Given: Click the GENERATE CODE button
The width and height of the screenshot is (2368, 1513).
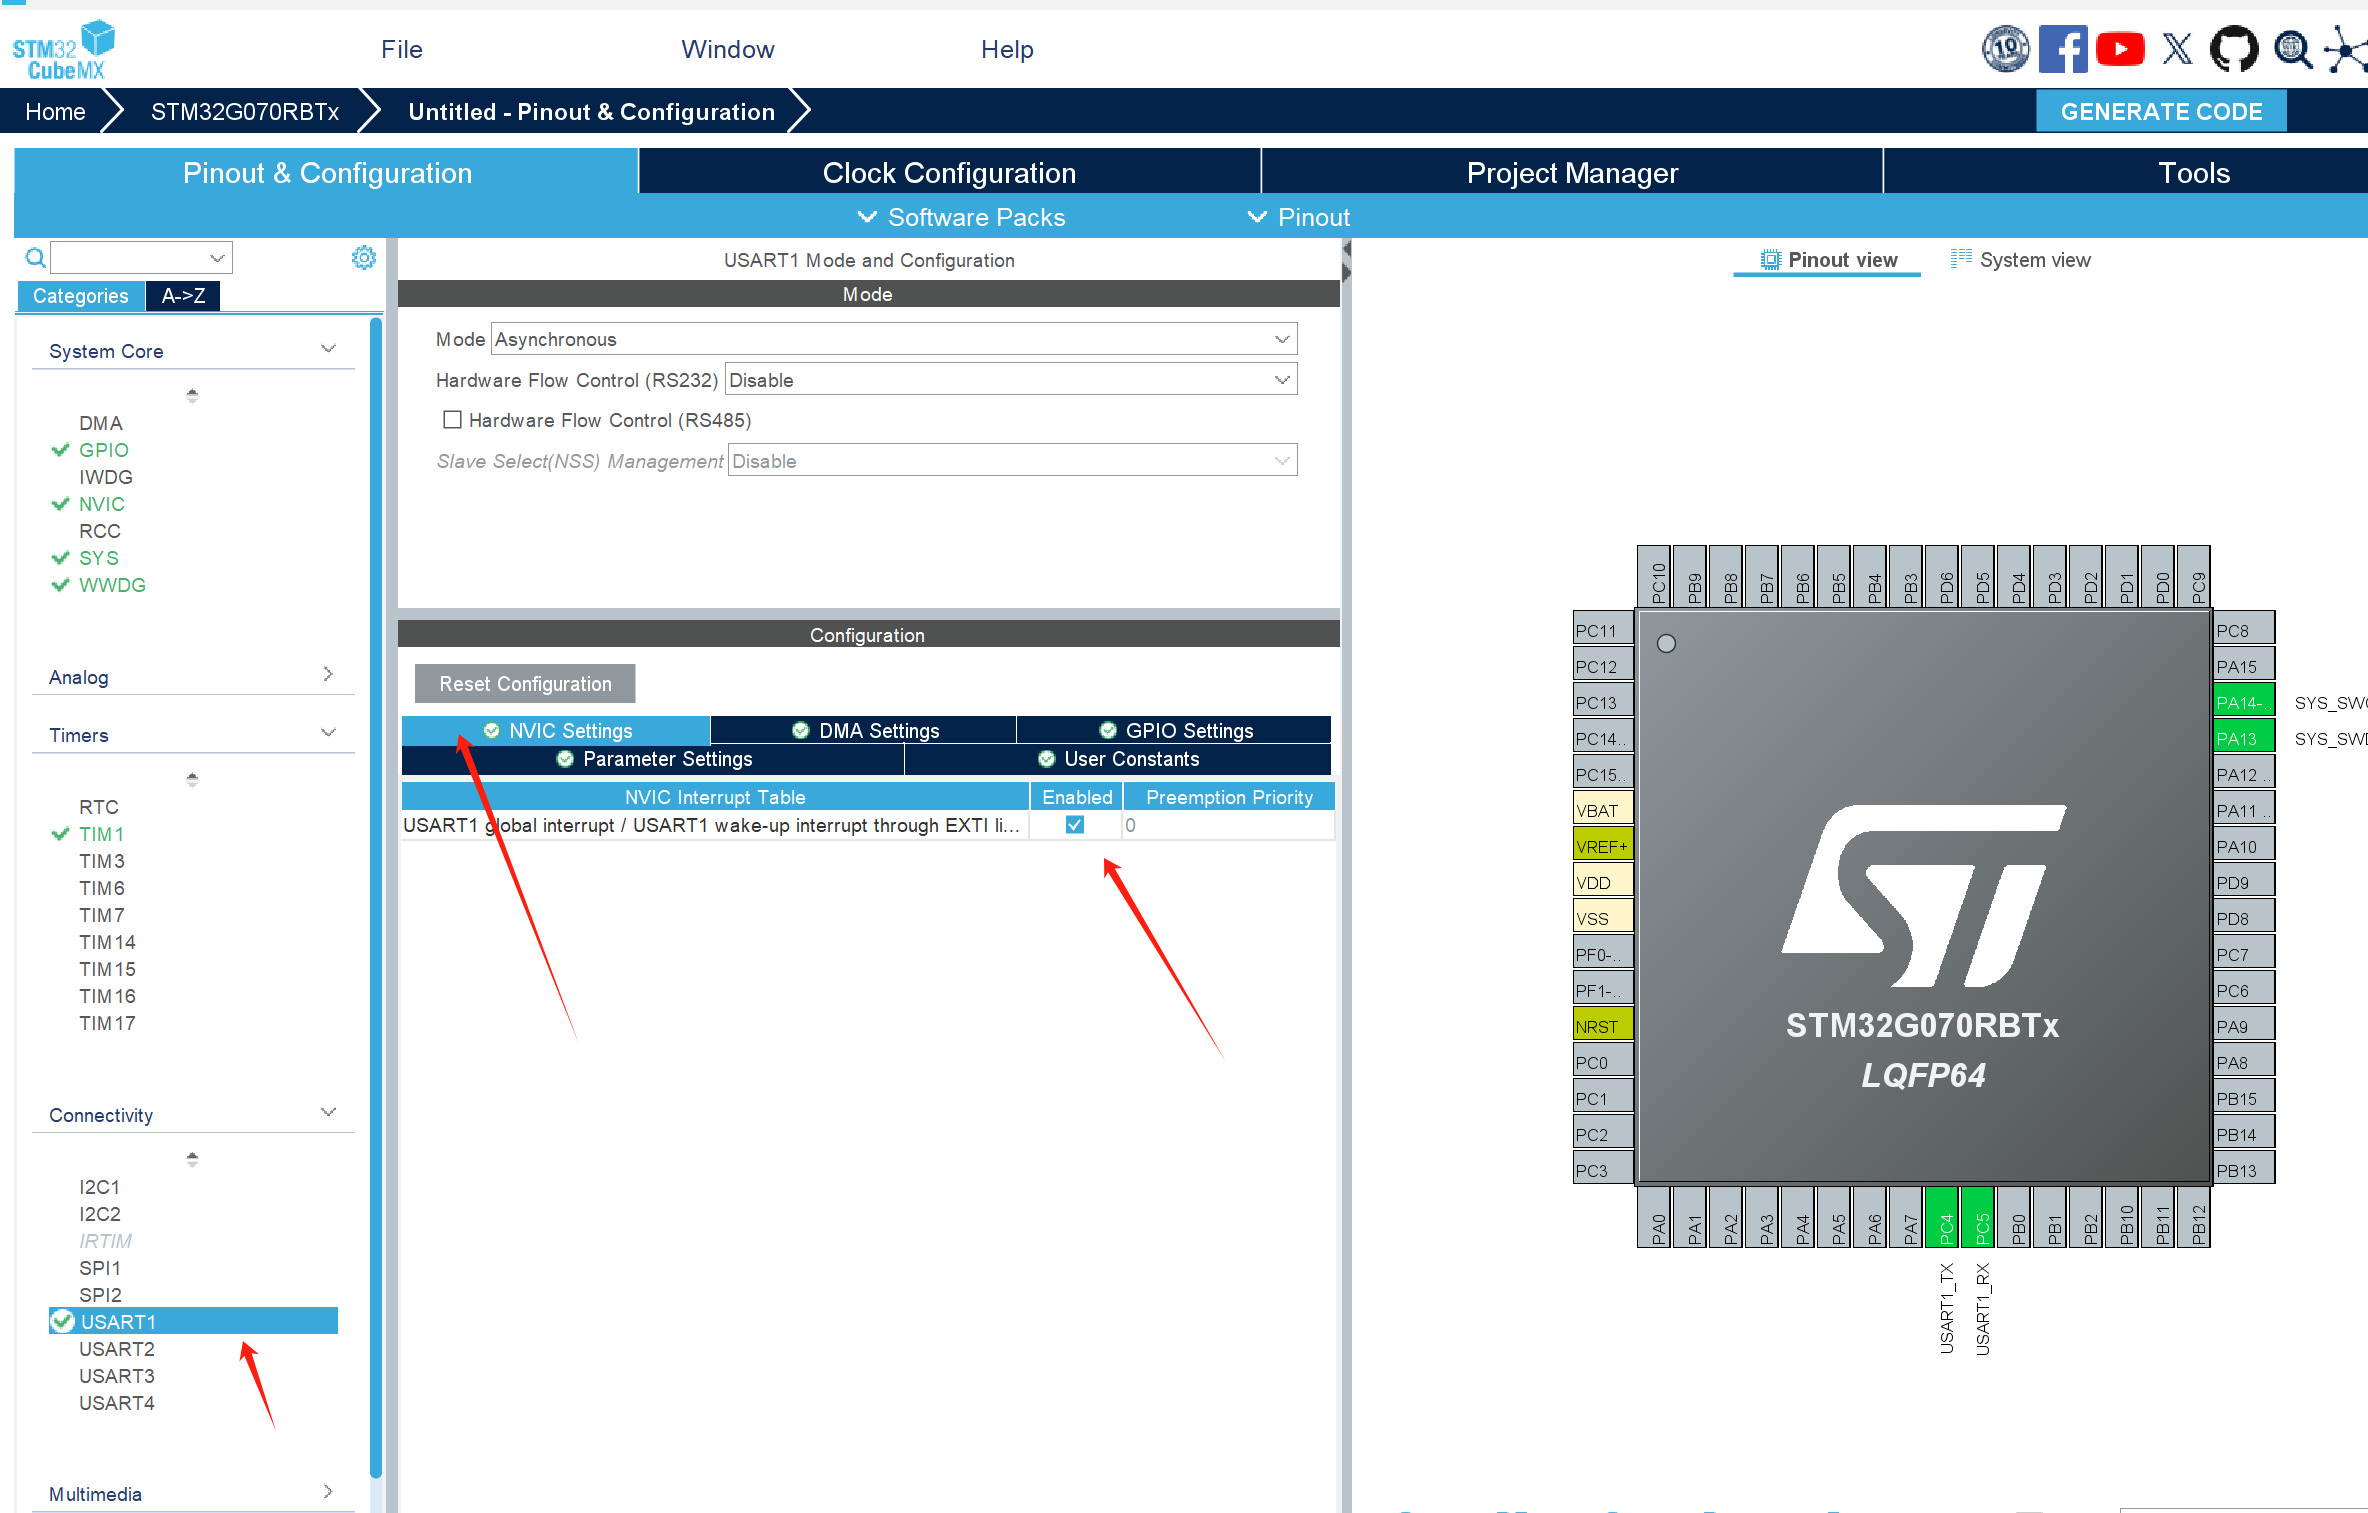Looking at the screenshot, I should click(2161, 112).
